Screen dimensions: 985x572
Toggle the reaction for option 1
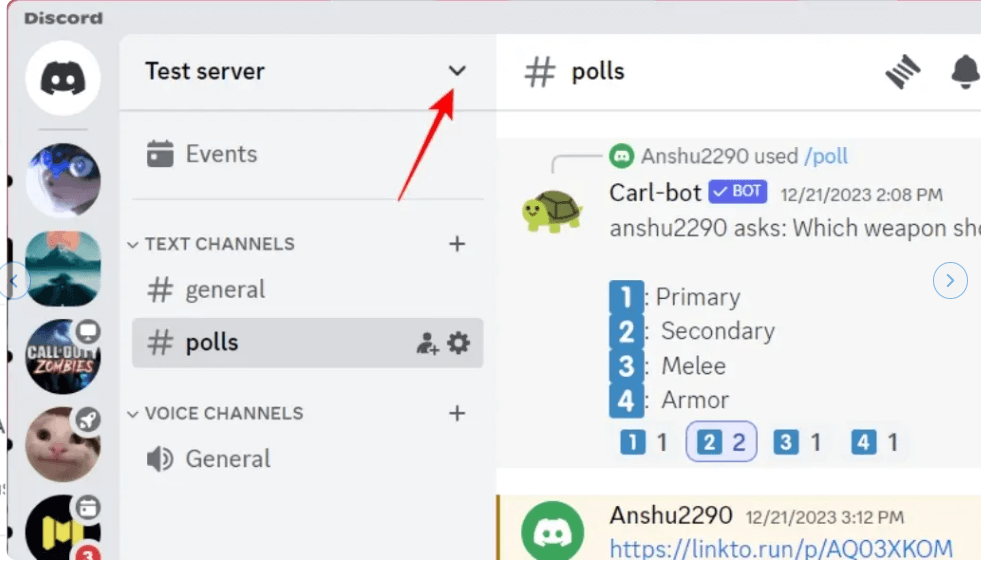(x=643, y=442)
